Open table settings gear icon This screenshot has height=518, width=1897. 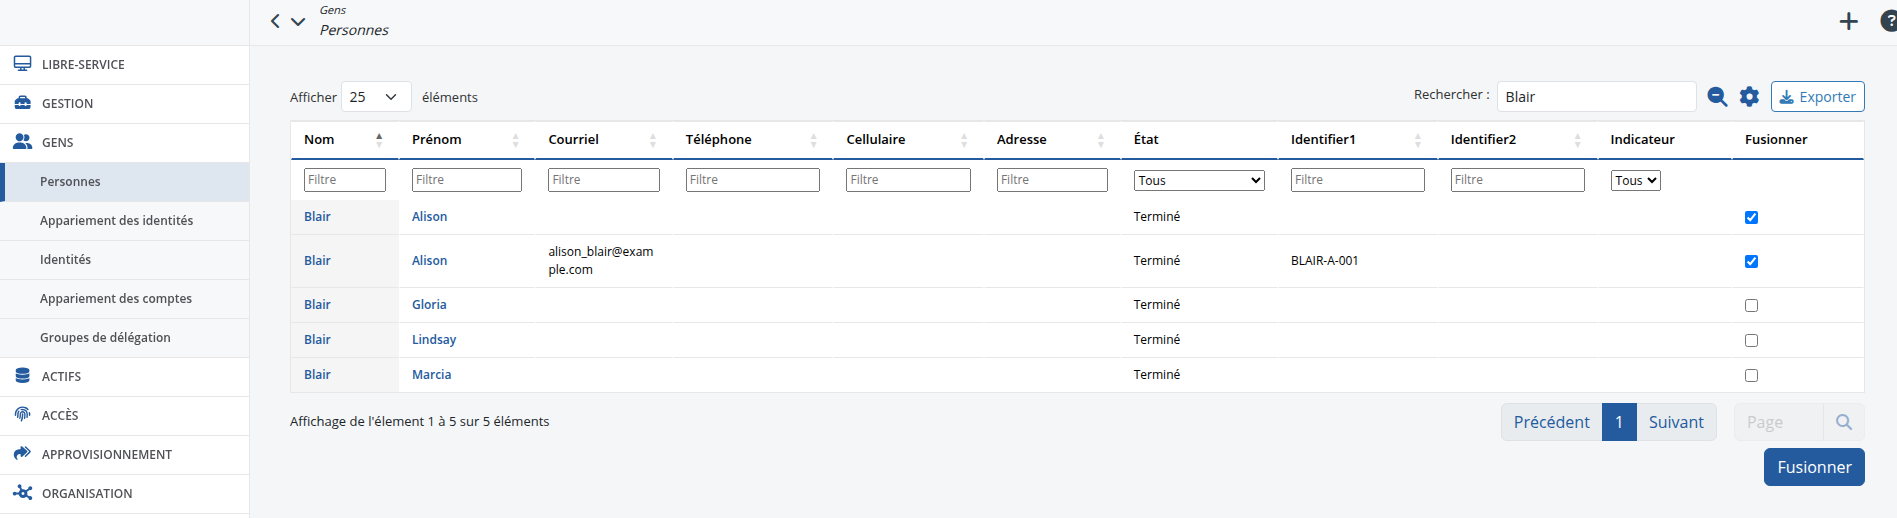click(1749, 96)
